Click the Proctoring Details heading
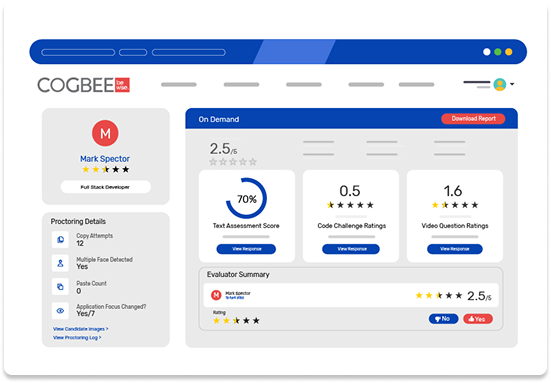The width and height of the screenshot is (551, 383). [78, 221]
